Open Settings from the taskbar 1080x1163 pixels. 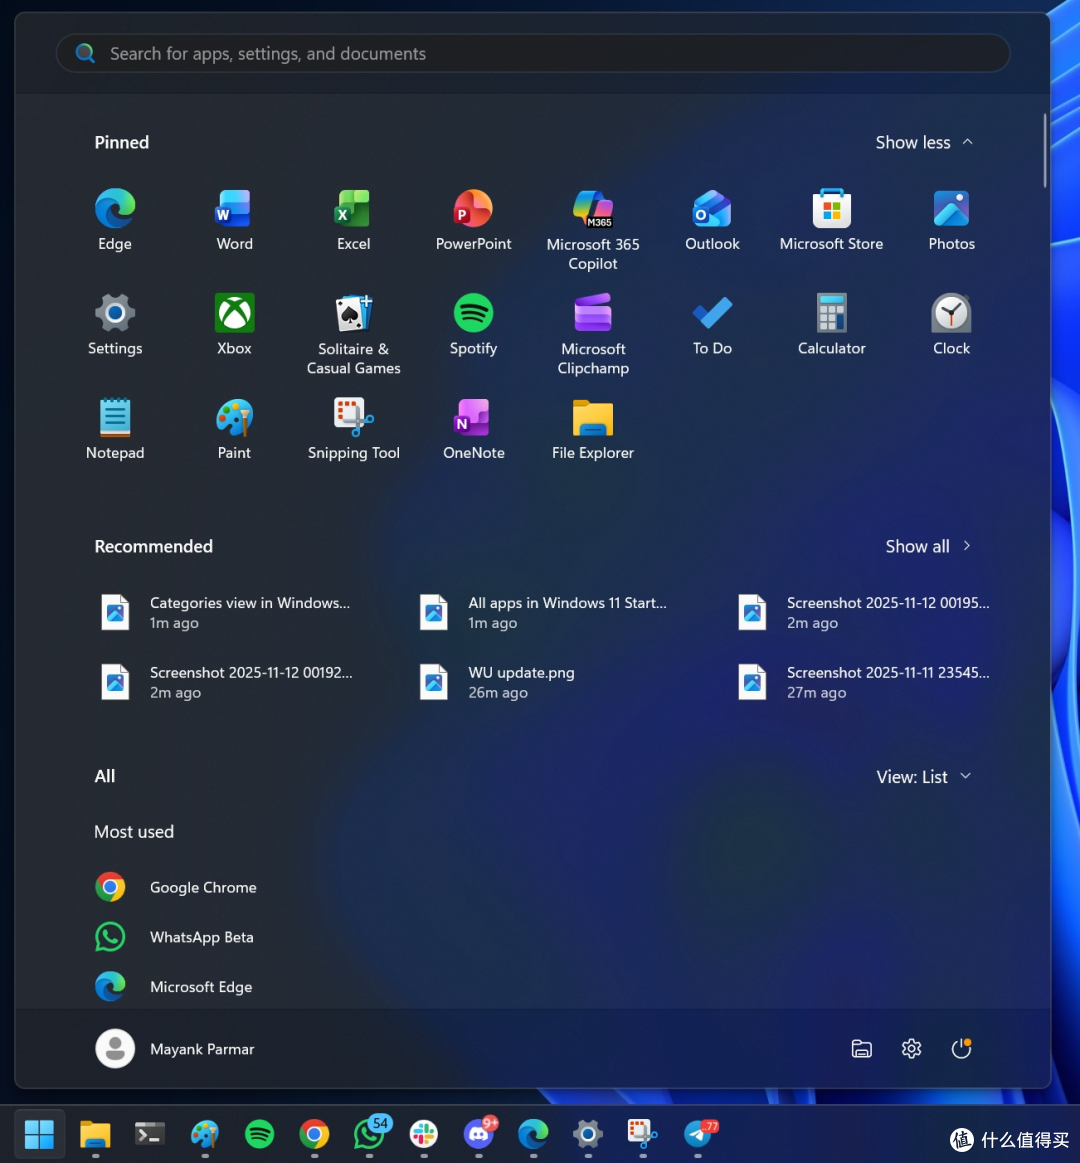click(x=588, y=1134)
